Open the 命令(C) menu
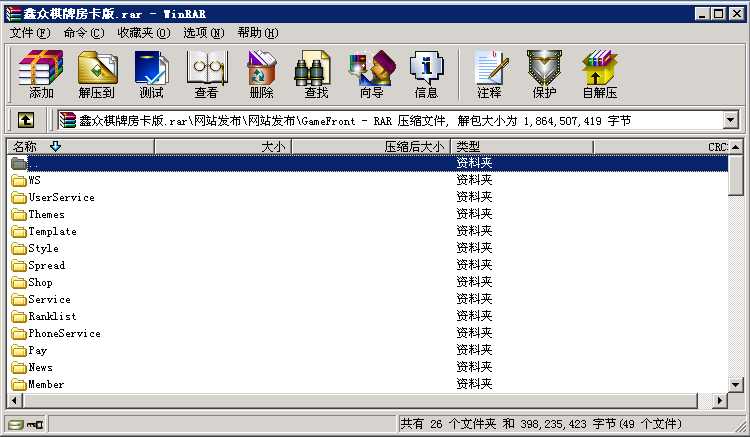This screenshot has width=750, height=437. [84, 33]
